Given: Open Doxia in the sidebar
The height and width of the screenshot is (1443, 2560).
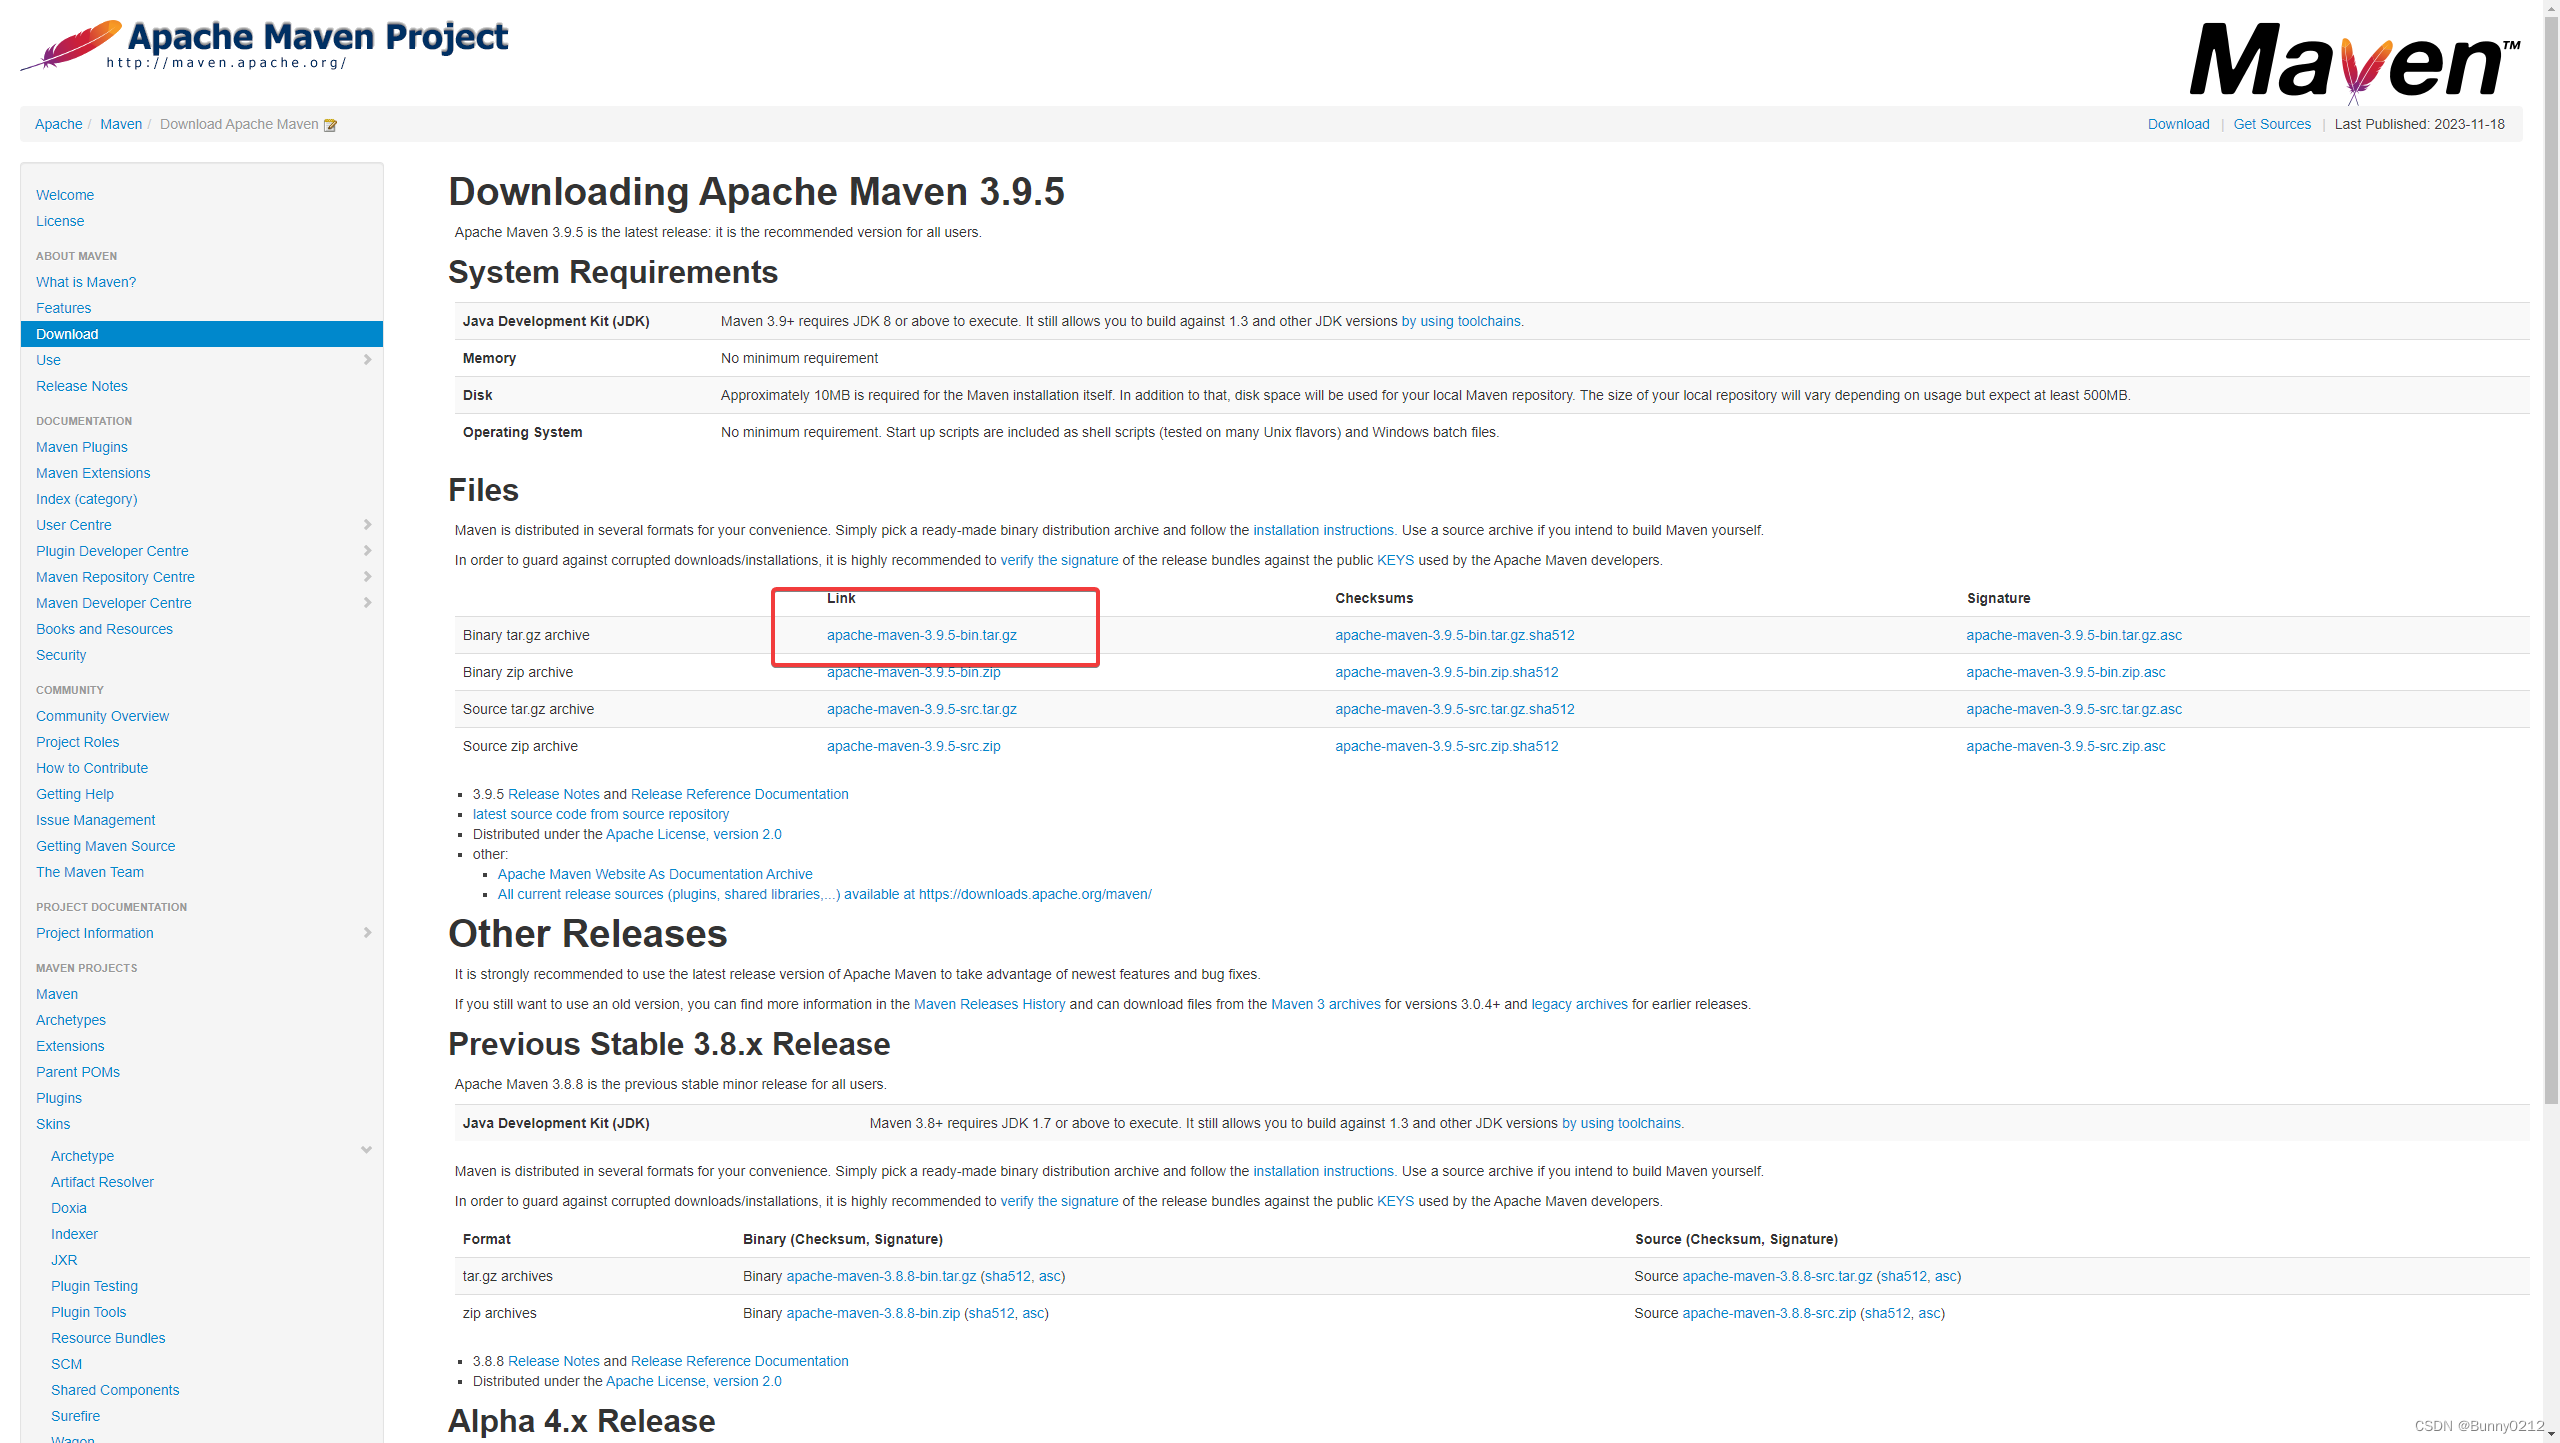Looking at the screenshot, I should click(69, 1208).
